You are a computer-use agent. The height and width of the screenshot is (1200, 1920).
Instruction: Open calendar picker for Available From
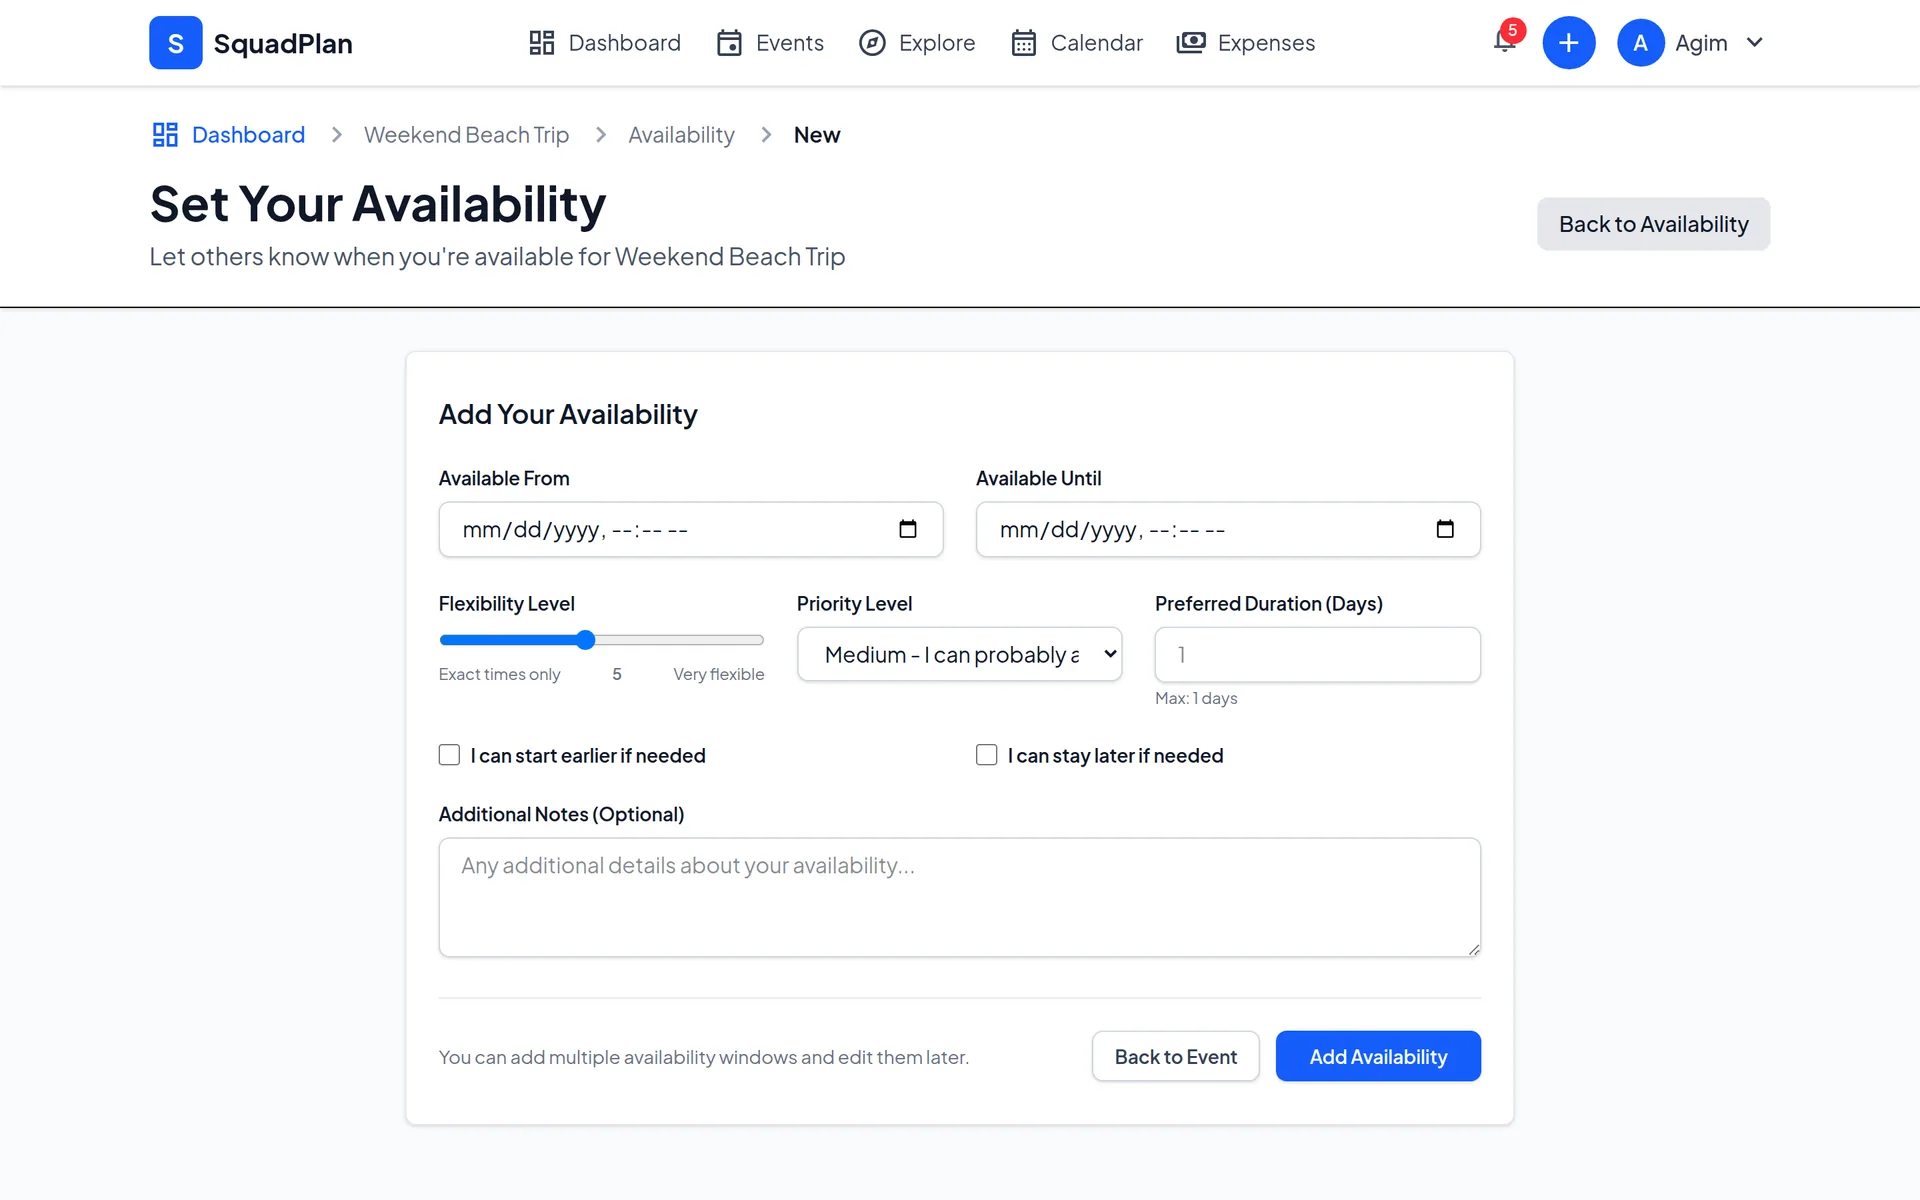(908, 529)
